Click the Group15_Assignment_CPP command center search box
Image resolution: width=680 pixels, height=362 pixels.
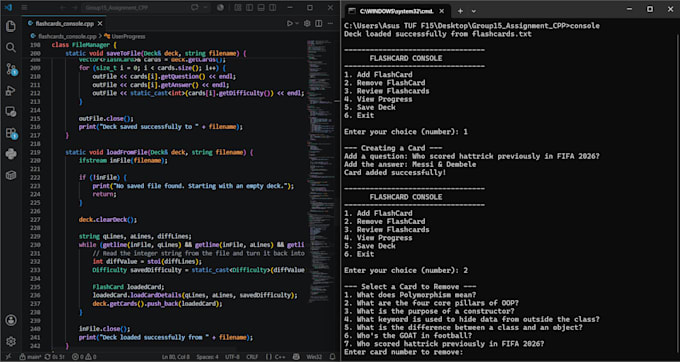coord(134,8)
